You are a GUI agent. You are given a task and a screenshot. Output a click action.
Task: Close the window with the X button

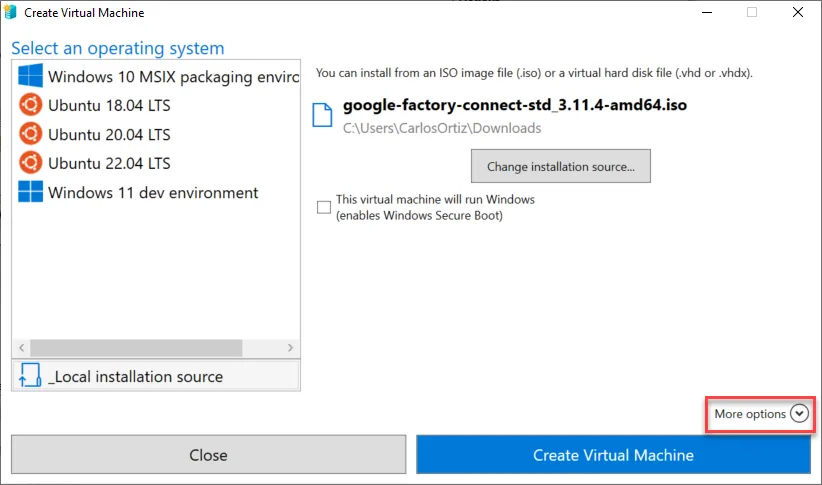(797, 12)
